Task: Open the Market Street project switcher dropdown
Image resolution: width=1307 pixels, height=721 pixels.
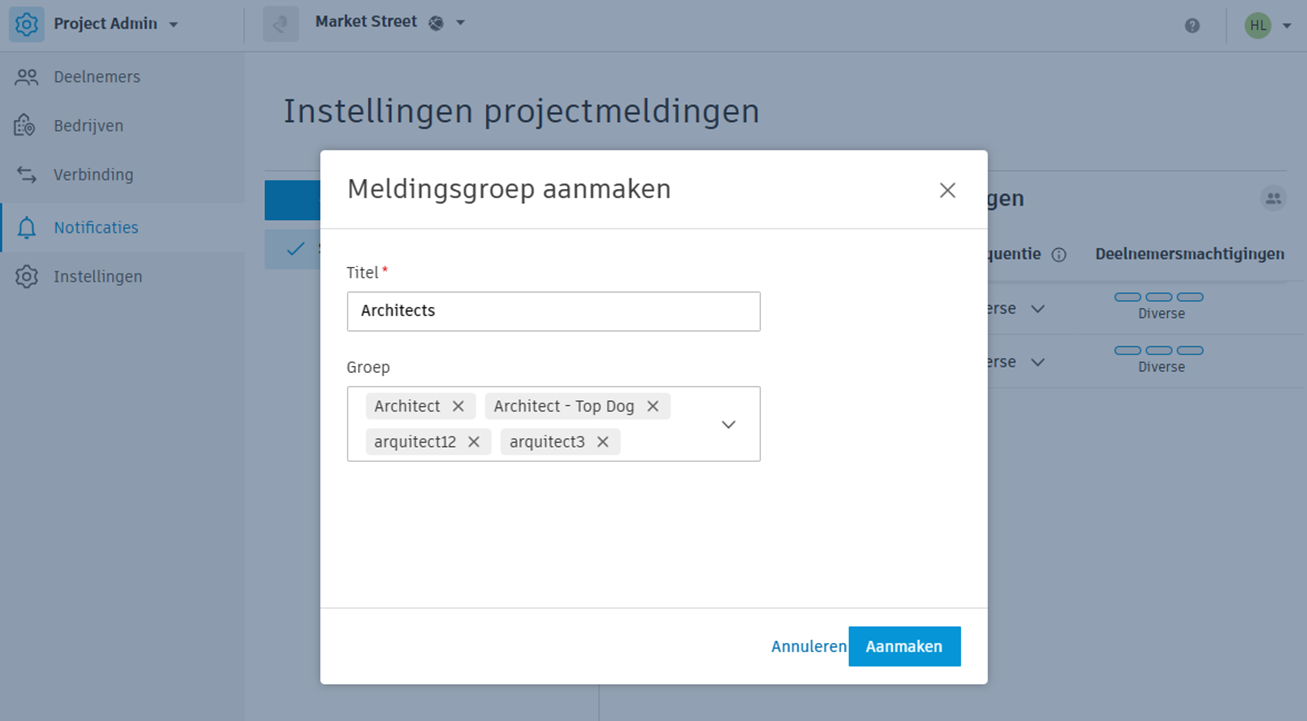Action: pyautogui.click(x=458, y=21)
